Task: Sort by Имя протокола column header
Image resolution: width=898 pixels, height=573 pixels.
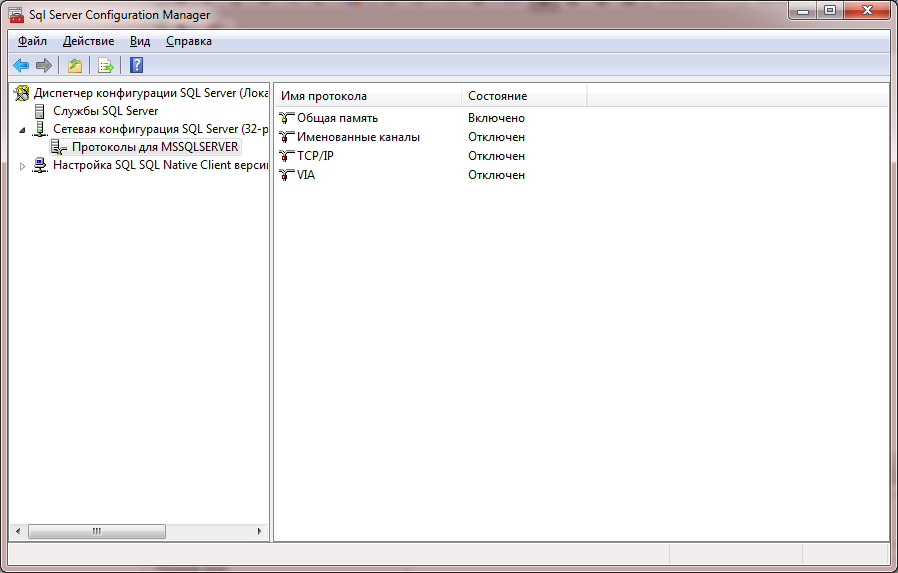Action: pos(368,96)
